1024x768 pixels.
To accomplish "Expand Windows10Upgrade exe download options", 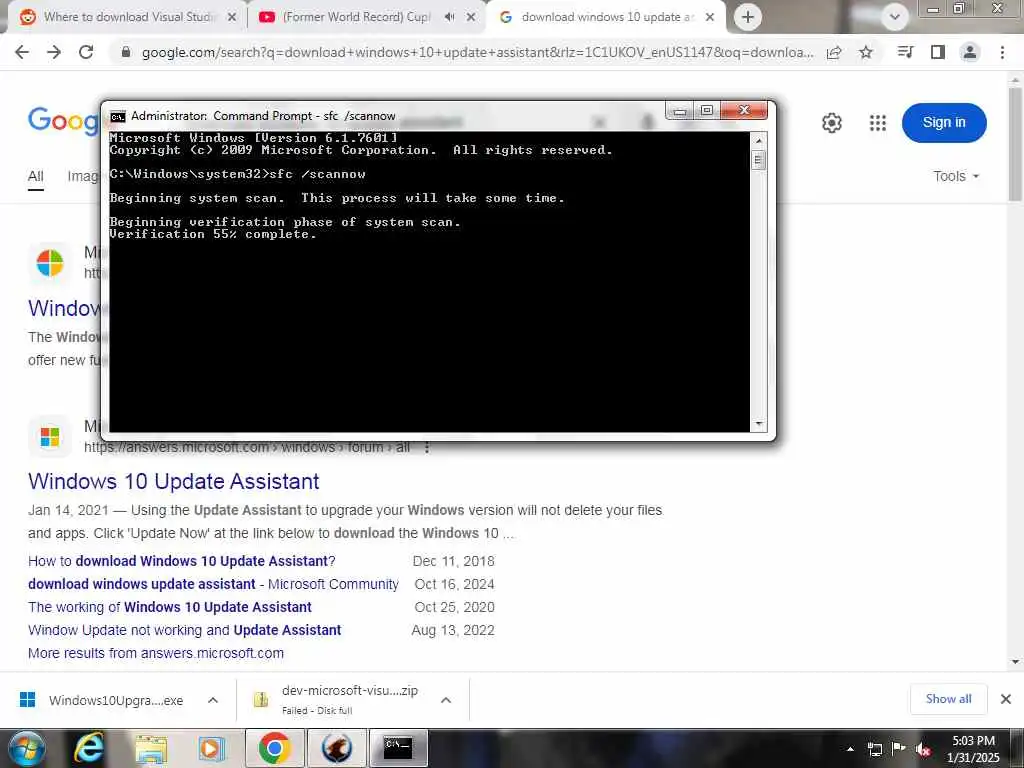I will pyautogui.click(x=213, y=700).
